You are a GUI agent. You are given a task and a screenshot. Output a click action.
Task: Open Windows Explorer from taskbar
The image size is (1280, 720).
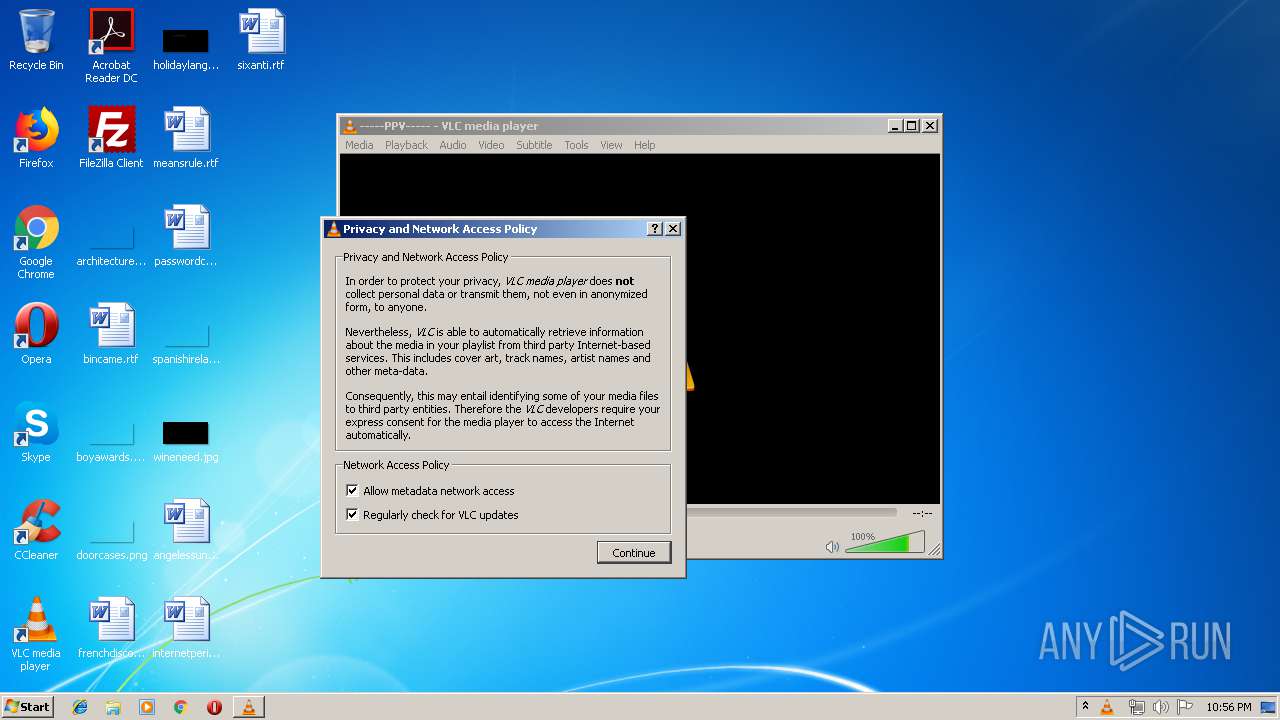click(113, 707)
